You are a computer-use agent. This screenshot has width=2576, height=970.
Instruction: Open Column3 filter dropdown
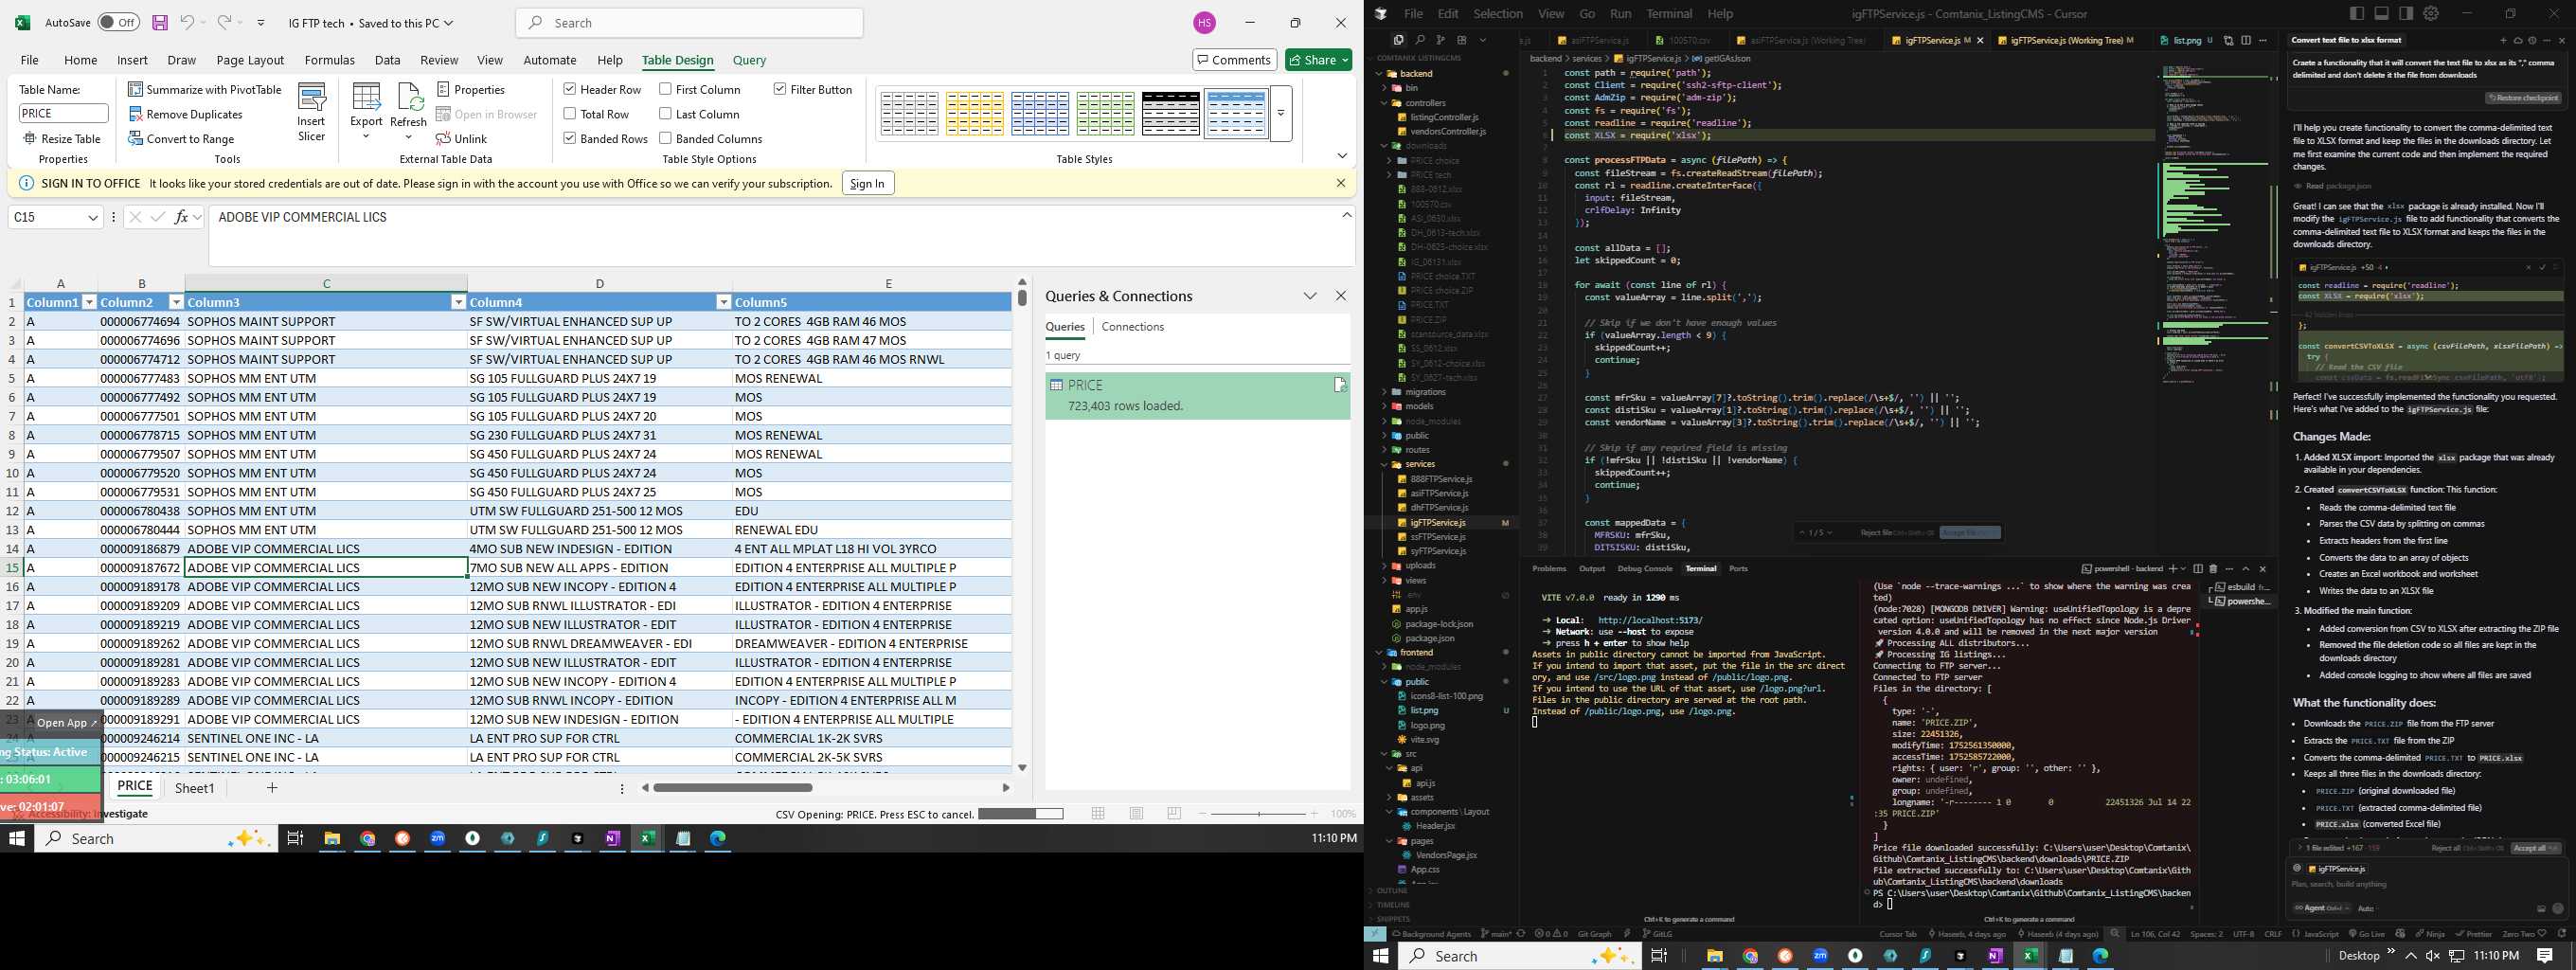458,302
